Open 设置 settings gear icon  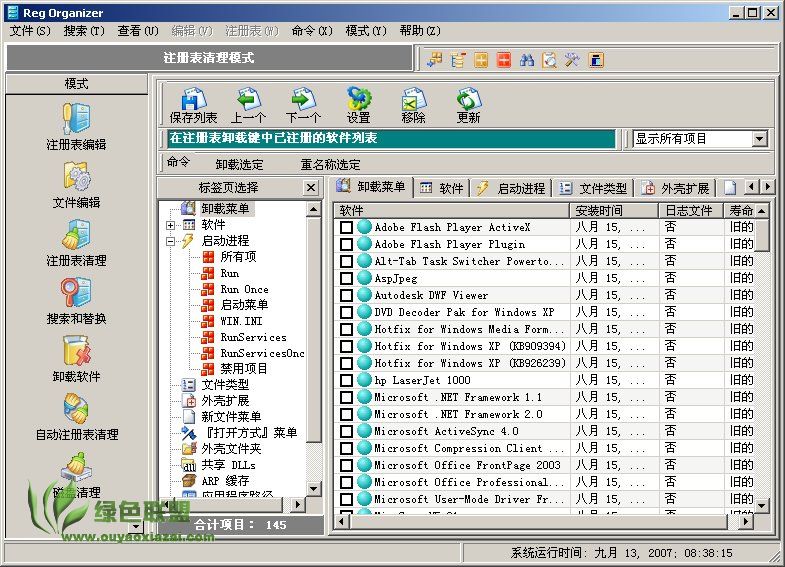(358, 105)
